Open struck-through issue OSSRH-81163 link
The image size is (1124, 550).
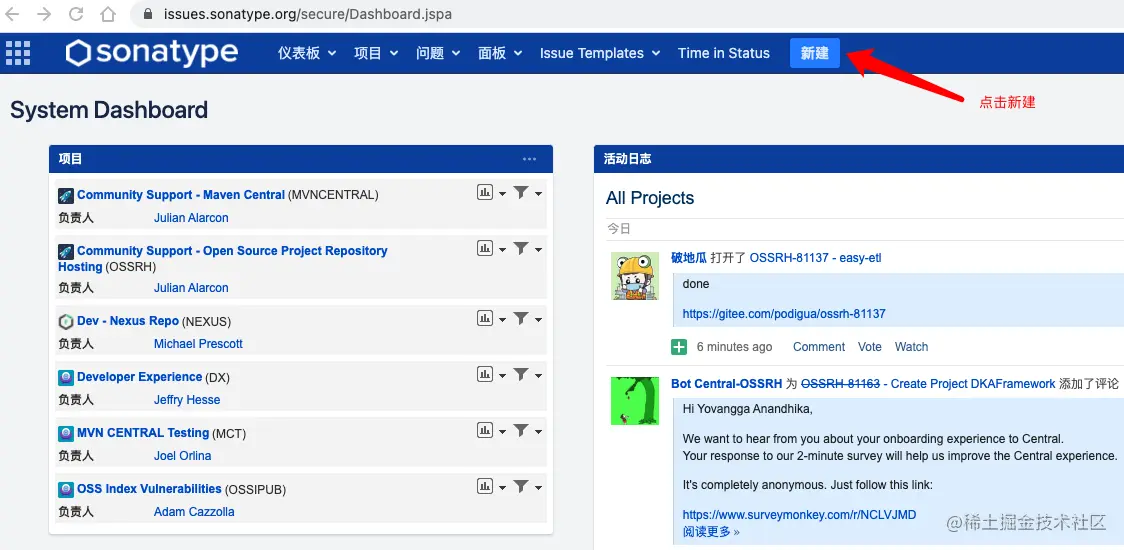839,384
